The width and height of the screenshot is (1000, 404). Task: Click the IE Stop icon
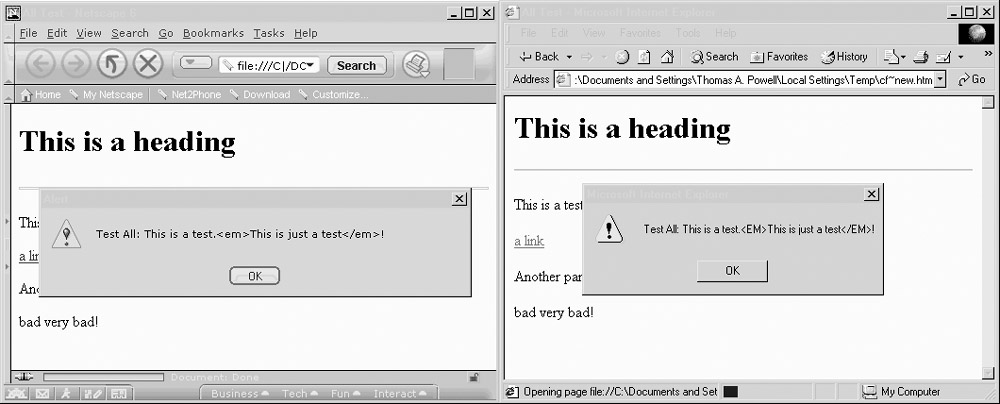pyautogui.click(x=622, y=57)
